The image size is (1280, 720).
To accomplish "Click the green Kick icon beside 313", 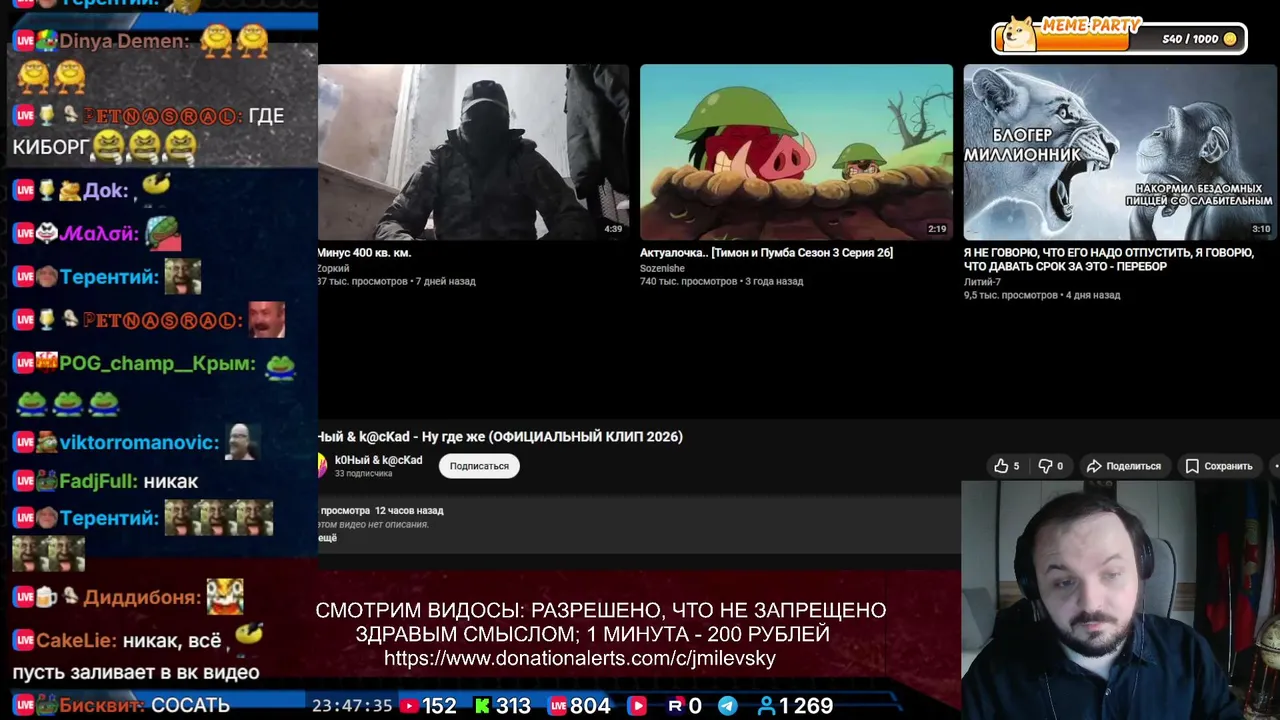I will tap(482, 706).
